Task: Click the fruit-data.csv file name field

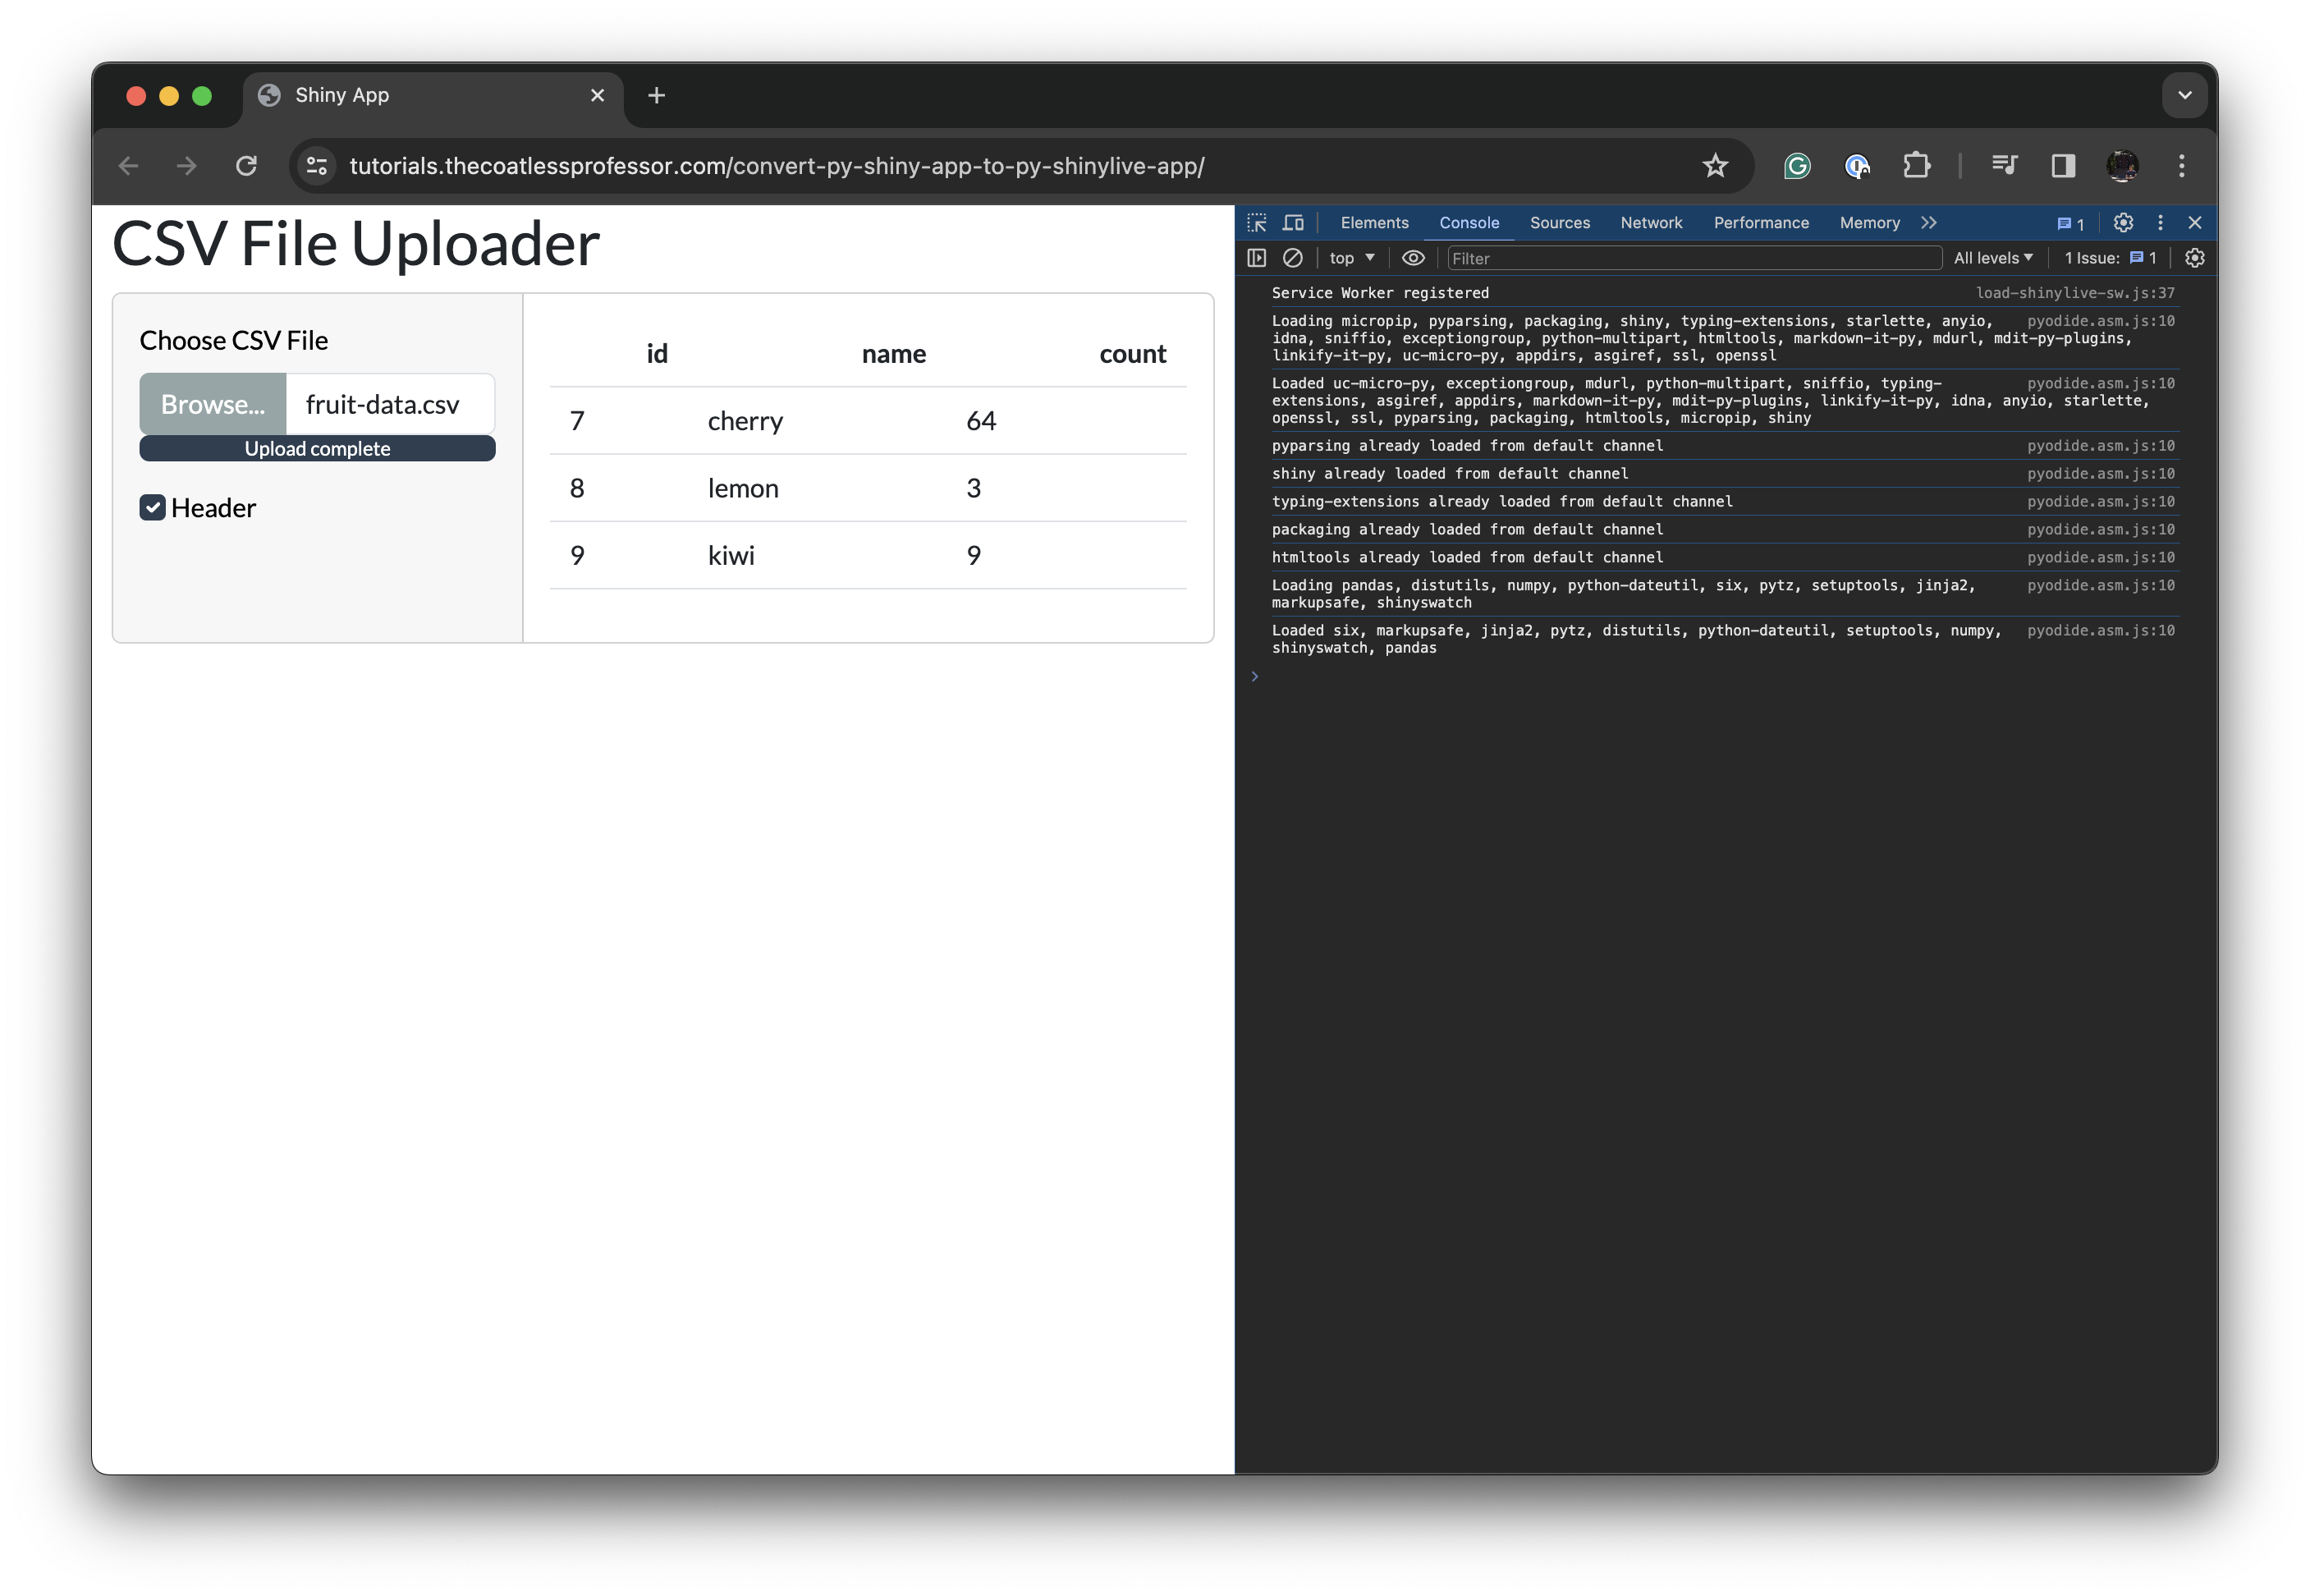Action: [x=390, y=404]
